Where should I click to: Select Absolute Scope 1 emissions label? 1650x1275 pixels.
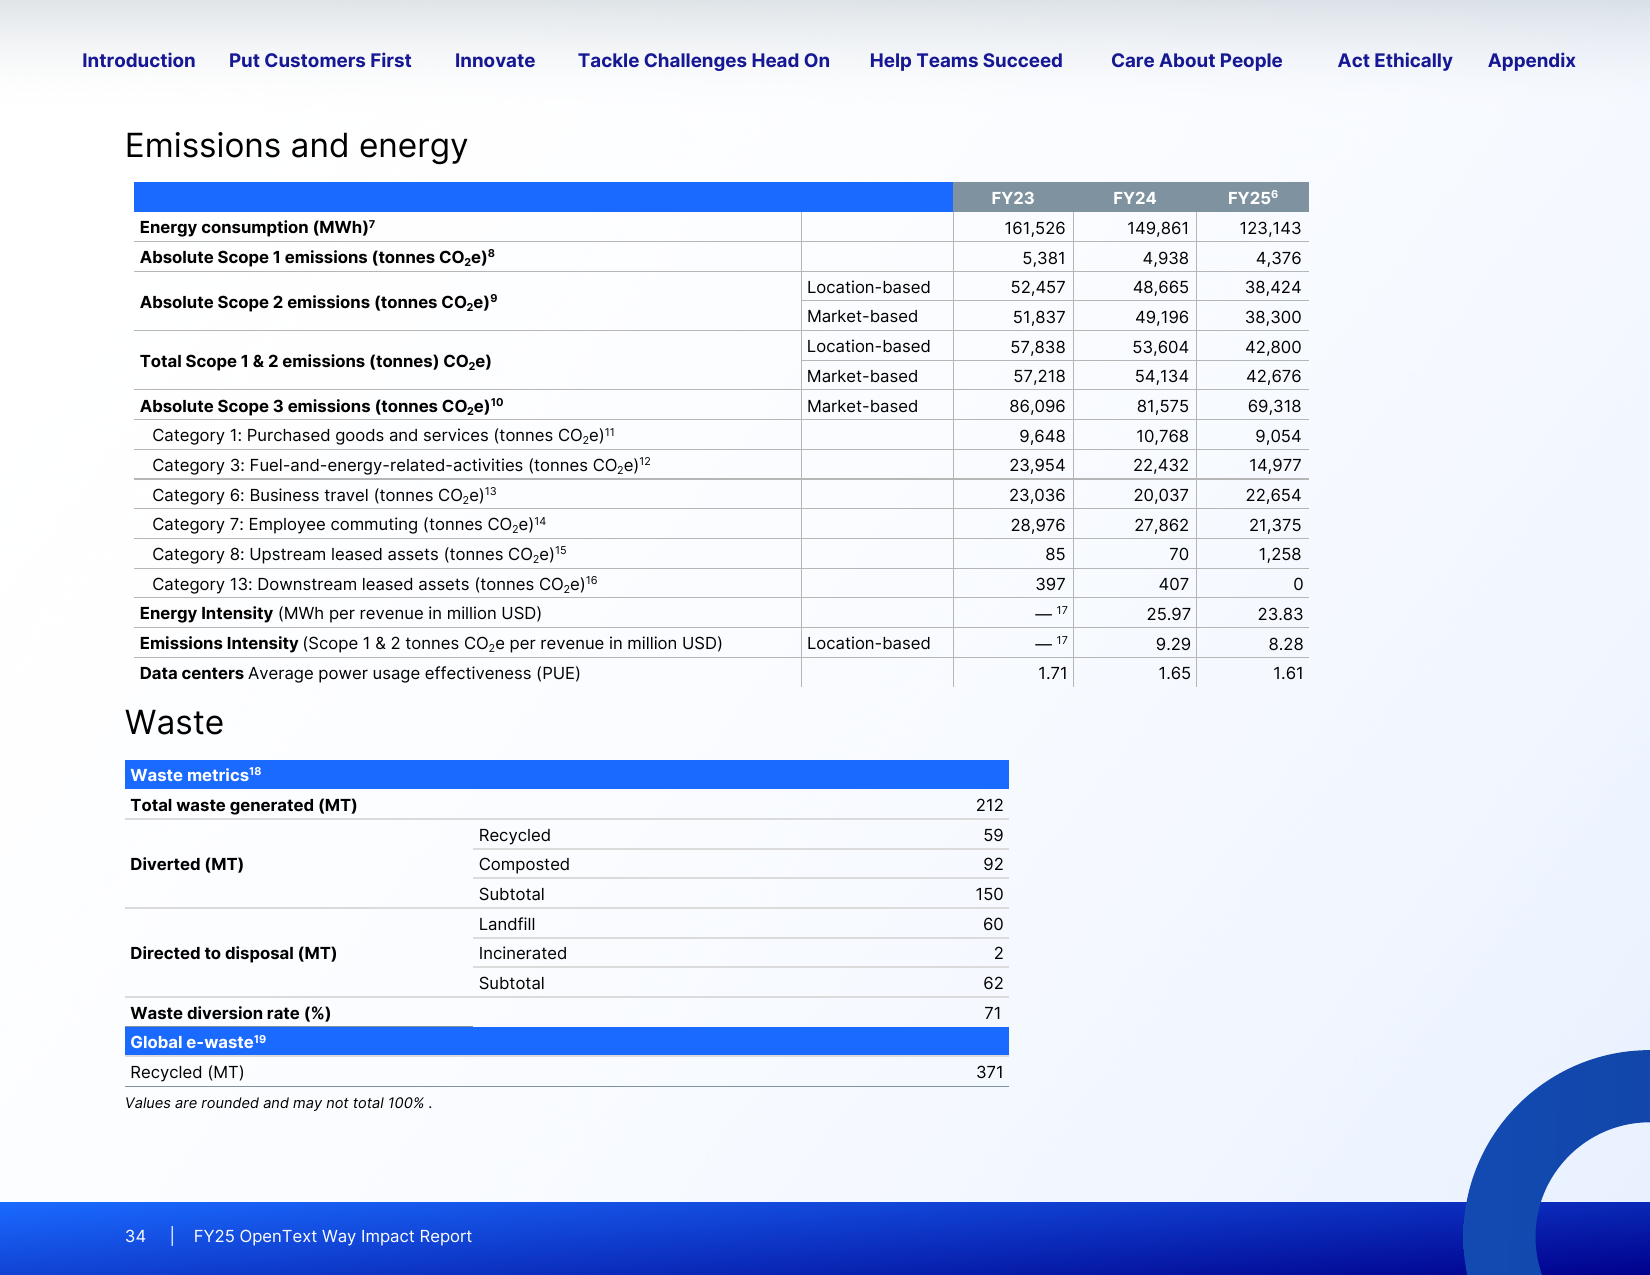(x=317, y=257)
